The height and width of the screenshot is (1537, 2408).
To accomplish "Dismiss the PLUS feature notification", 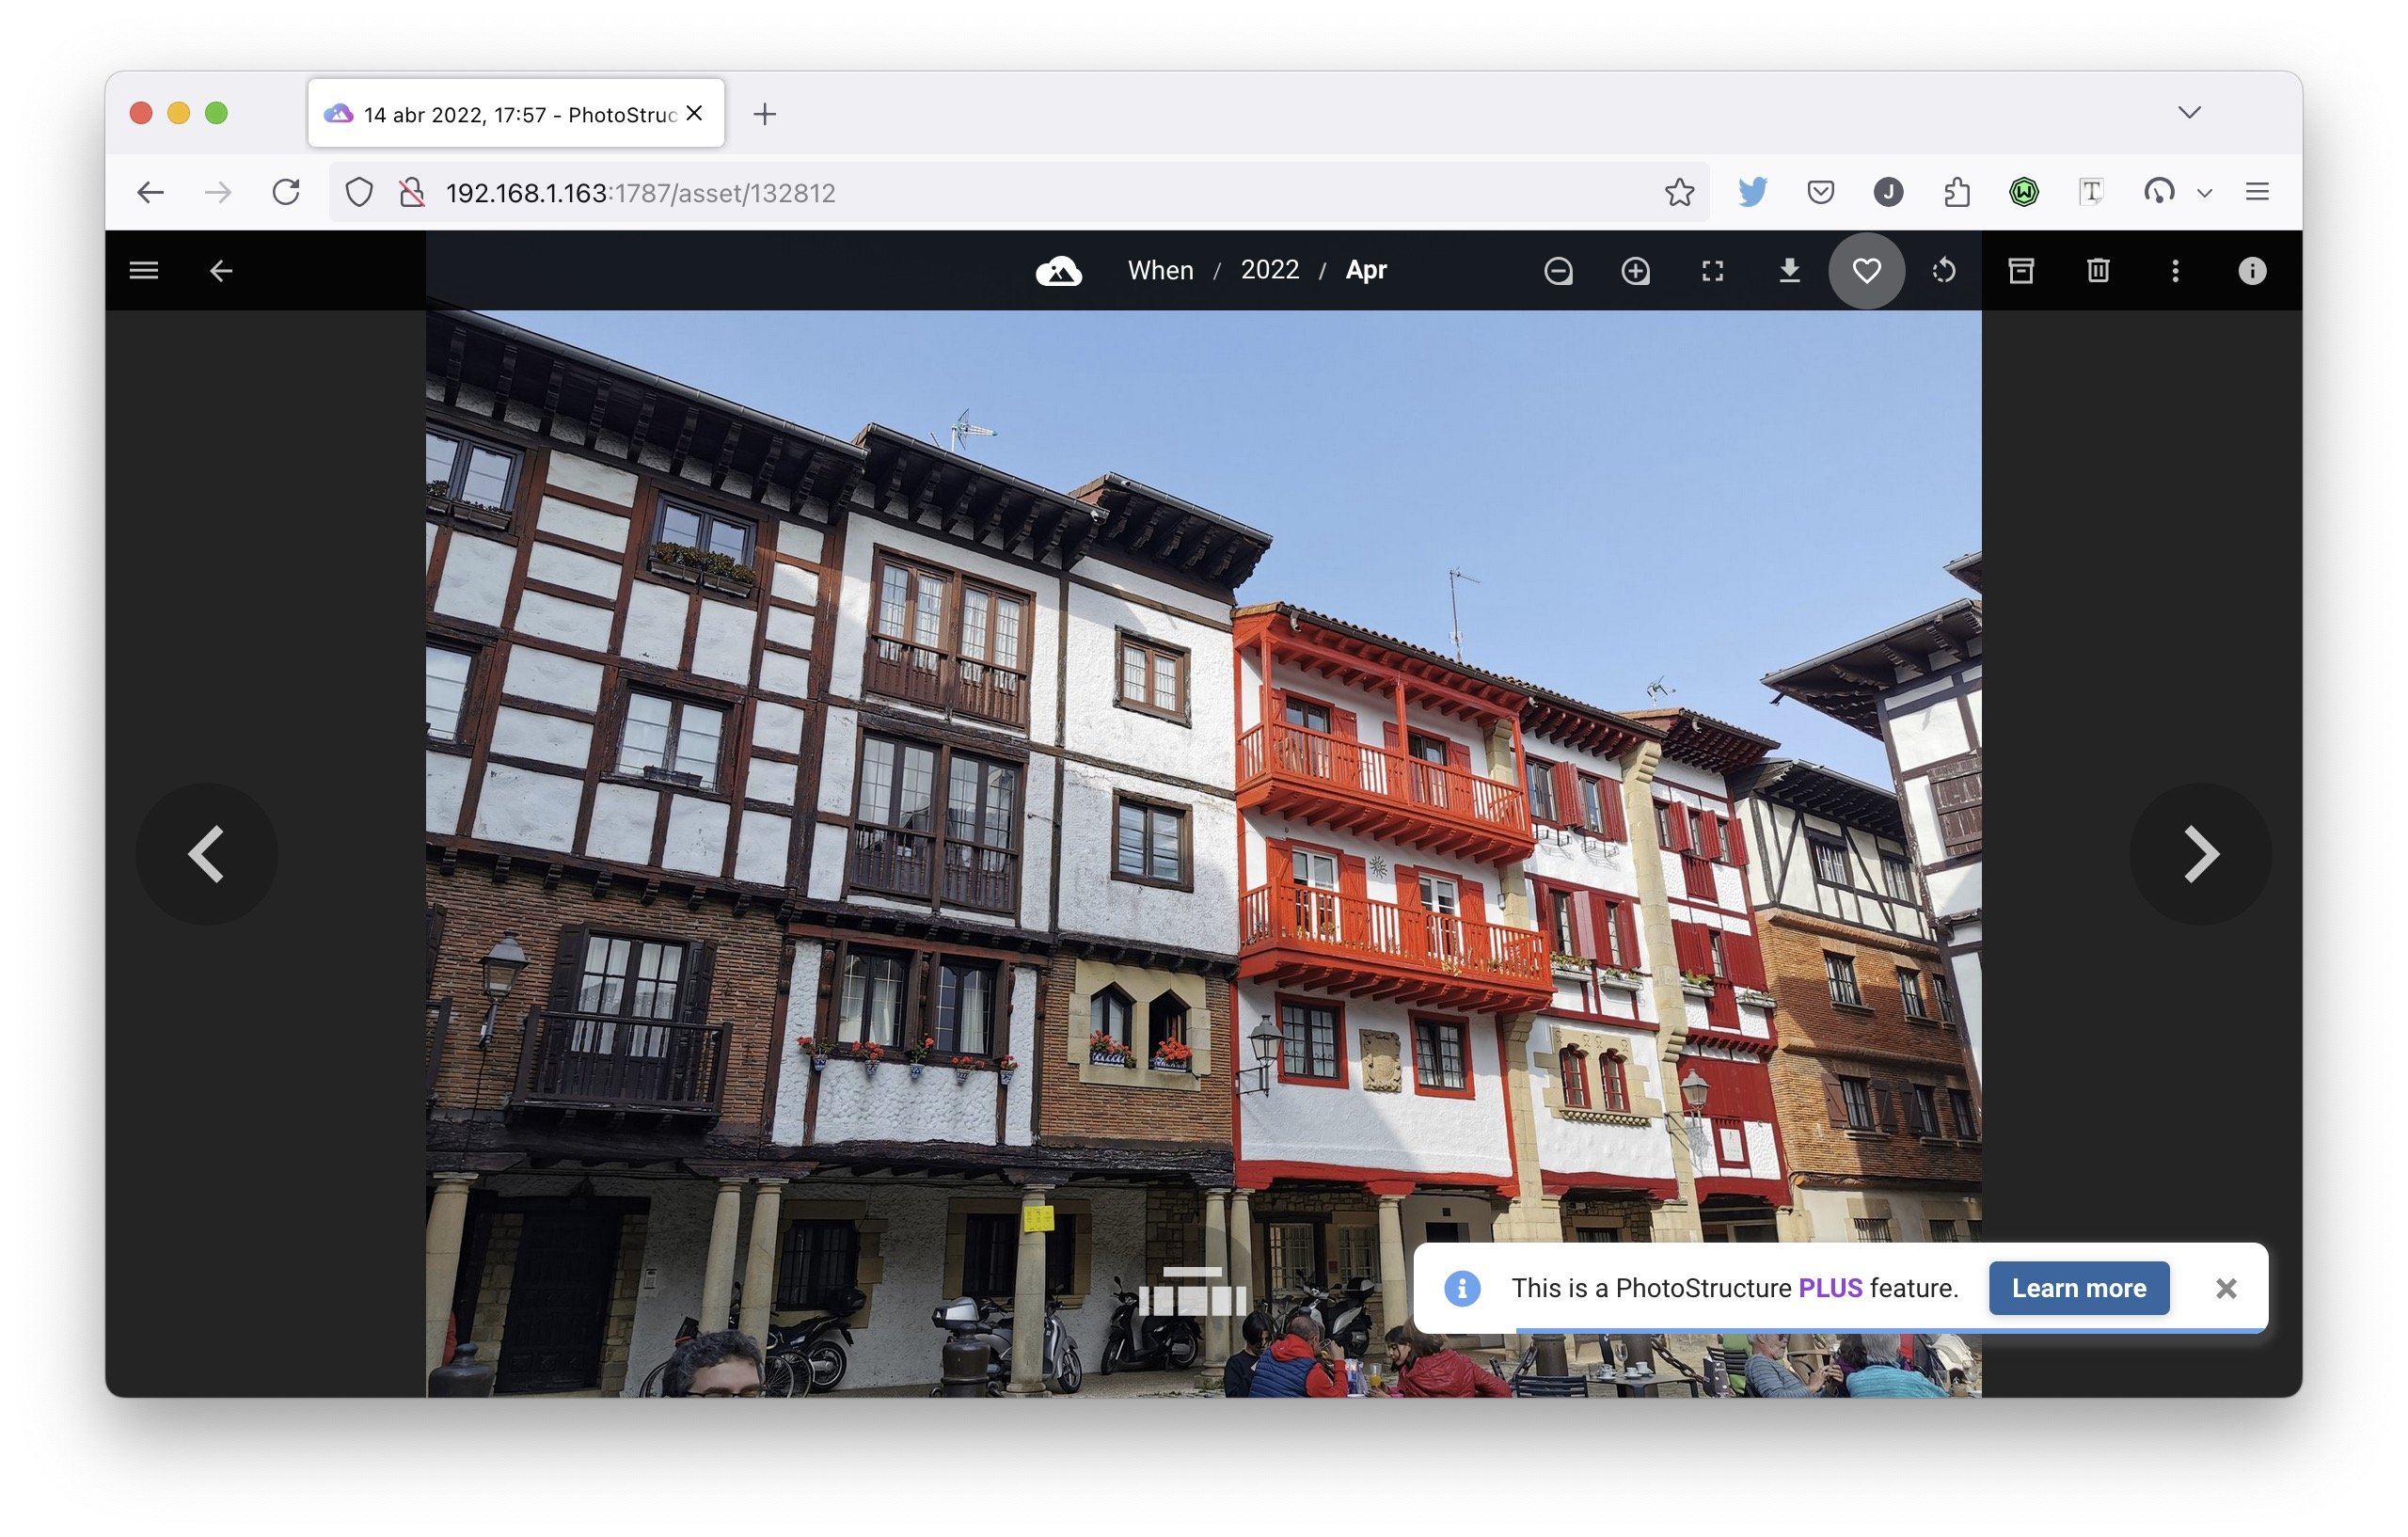I will tap(2226, 1288).
